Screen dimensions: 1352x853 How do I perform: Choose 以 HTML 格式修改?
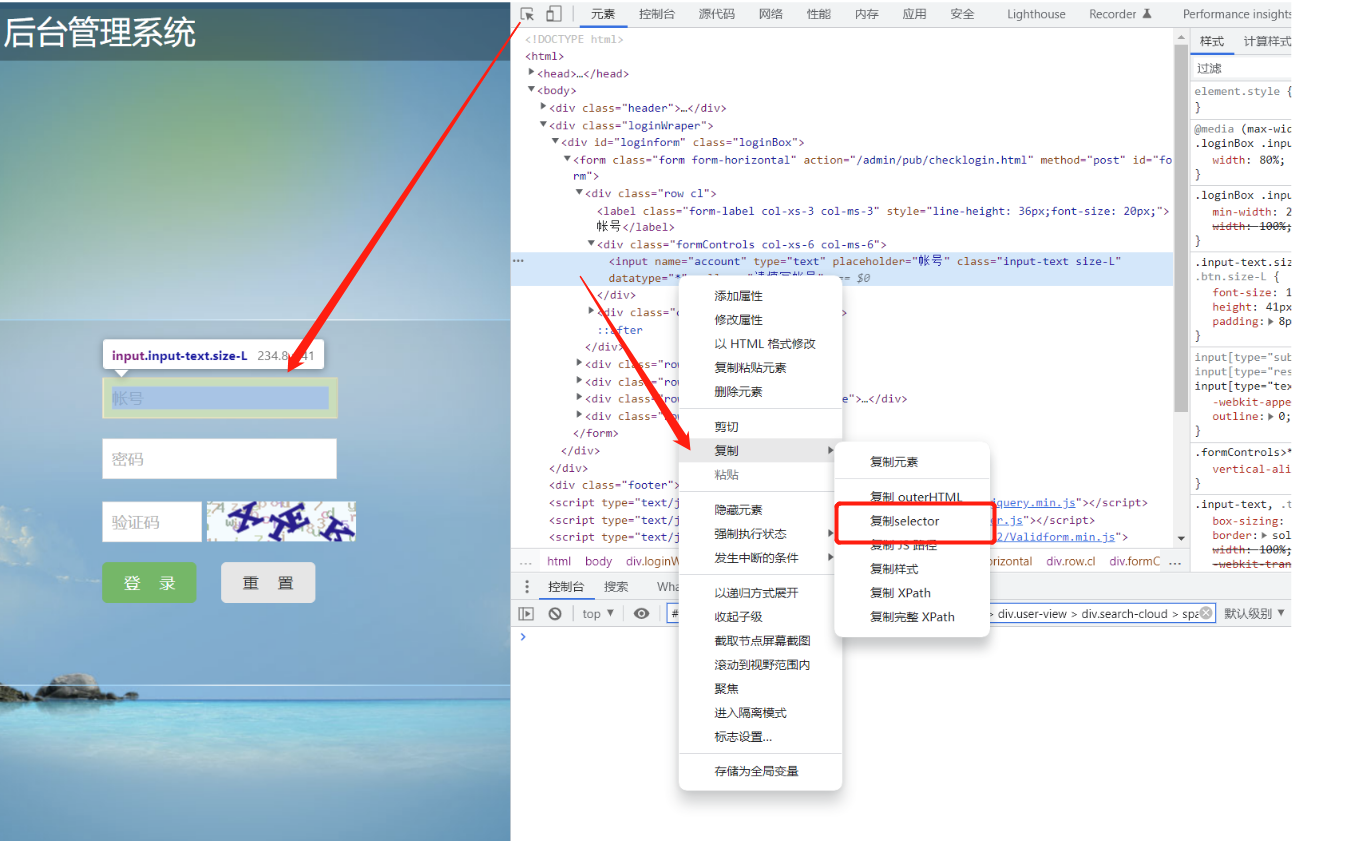[x=760, y=344]
